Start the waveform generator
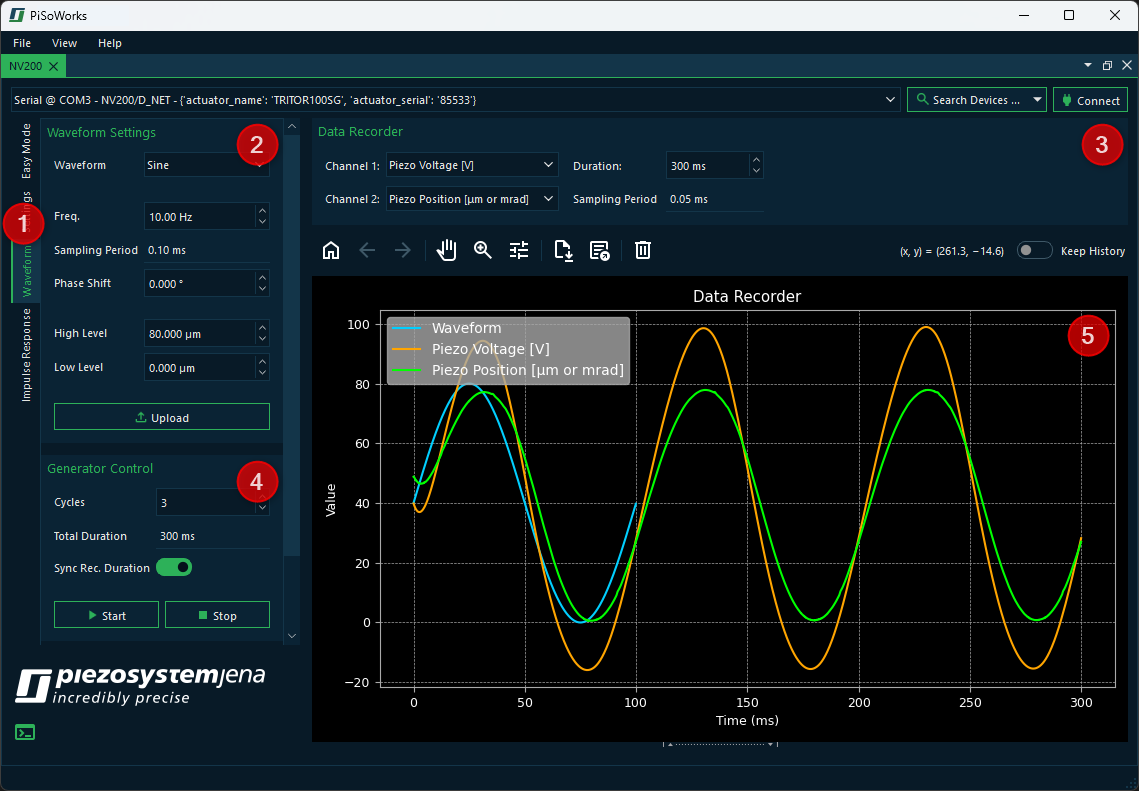The height and width of the screenshot is (791, 1139). (x=106, y=615)
